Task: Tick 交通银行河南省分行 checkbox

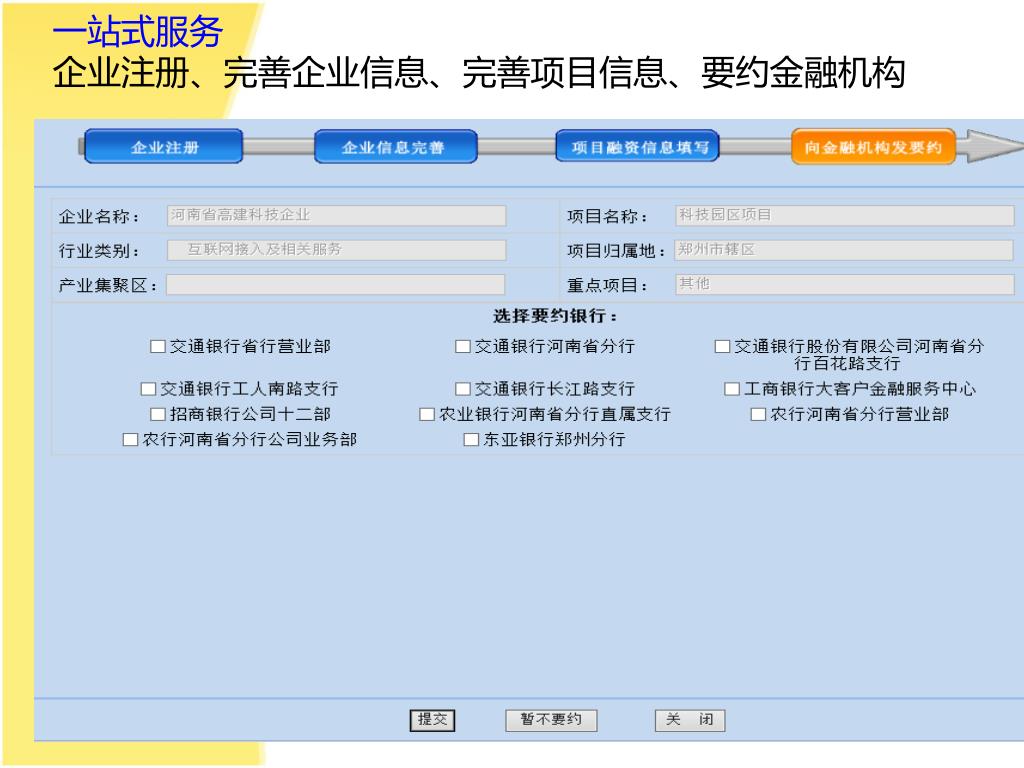Action: click(x=462, y=347)
